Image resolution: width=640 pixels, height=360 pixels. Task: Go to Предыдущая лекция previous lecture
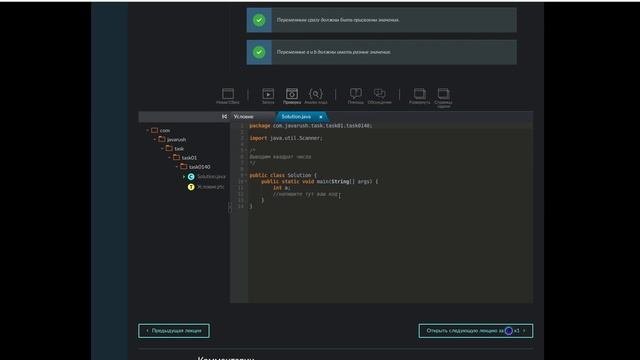tap(174, 331)
